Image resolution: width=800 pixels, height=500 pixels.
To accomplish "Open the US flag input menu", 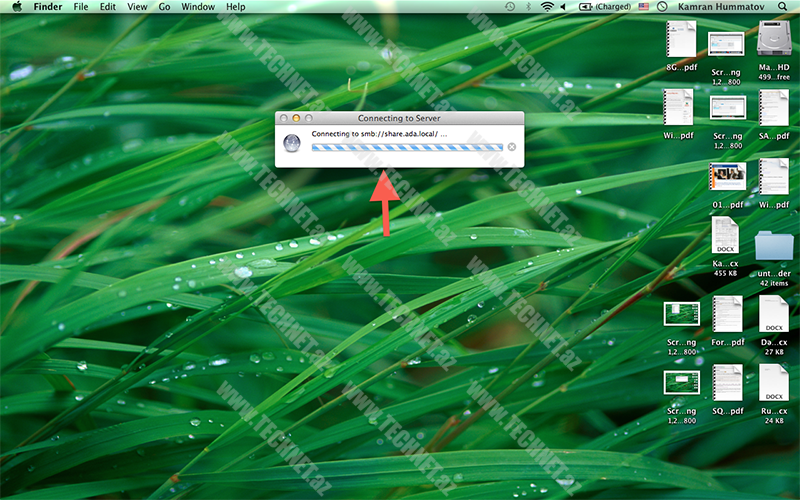I will tap(644, 7).
